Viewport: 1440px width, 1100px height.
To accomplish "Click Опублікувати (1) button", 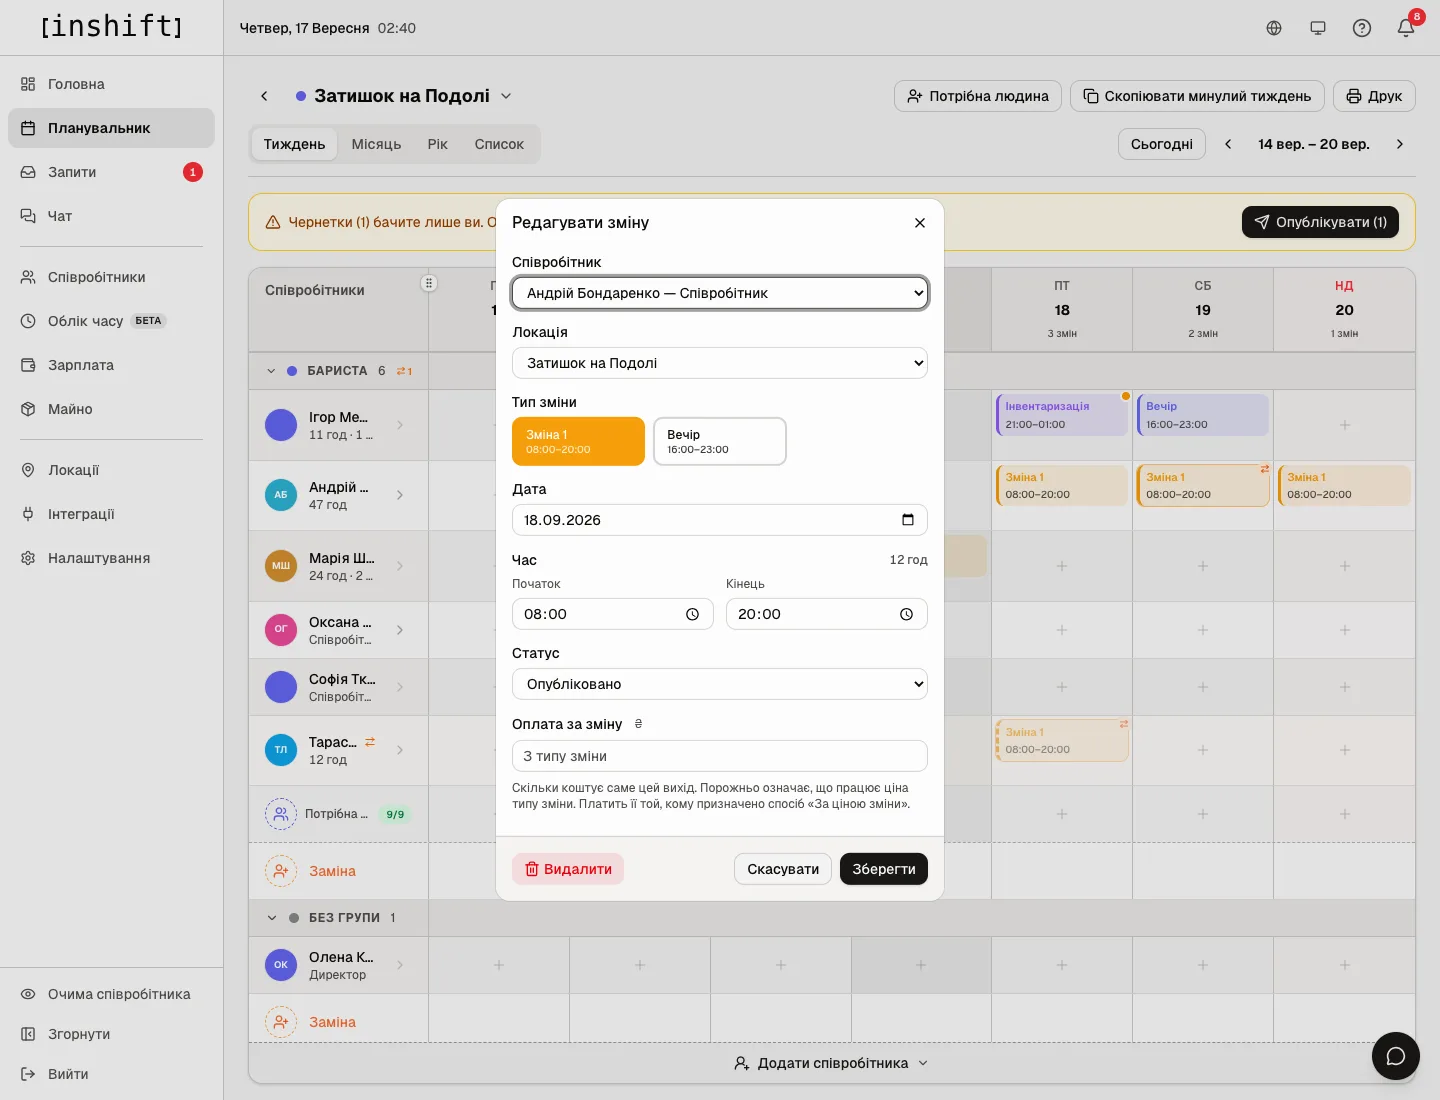I will [x=1320, y=222].
